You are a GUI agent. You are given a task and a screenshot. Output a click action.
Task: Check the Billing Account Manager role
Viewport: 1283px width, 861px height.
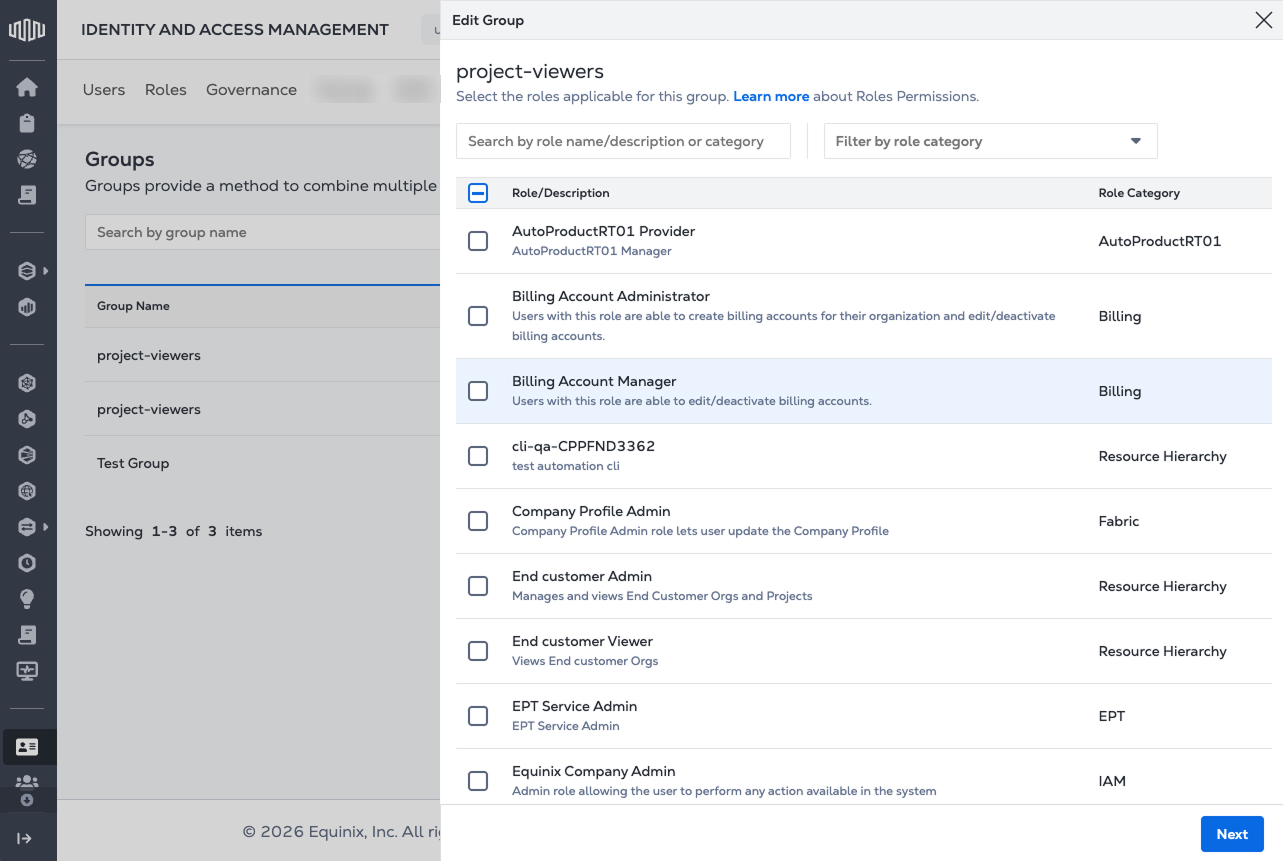(x=478, y=391)
